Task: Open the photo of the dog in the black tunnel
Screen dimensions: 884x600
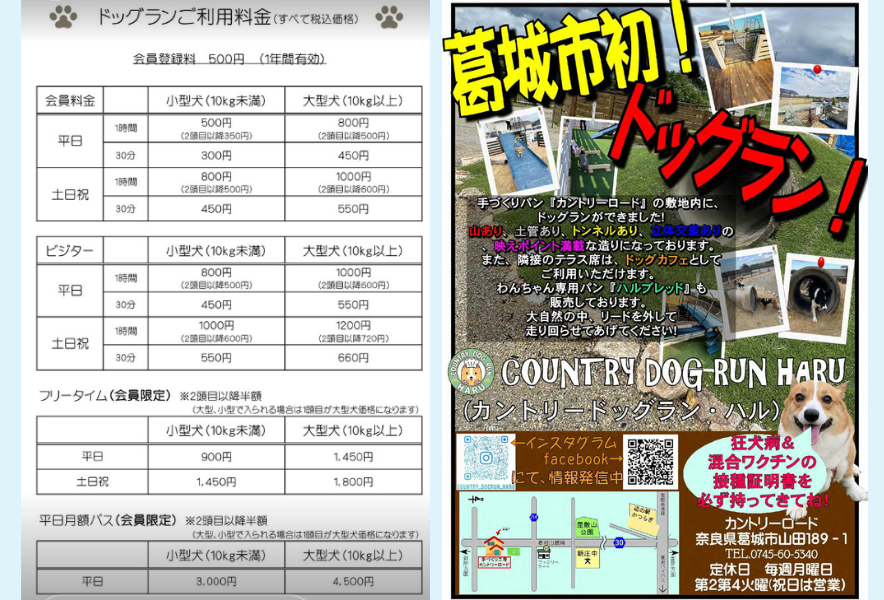Action: coord(819,298)
